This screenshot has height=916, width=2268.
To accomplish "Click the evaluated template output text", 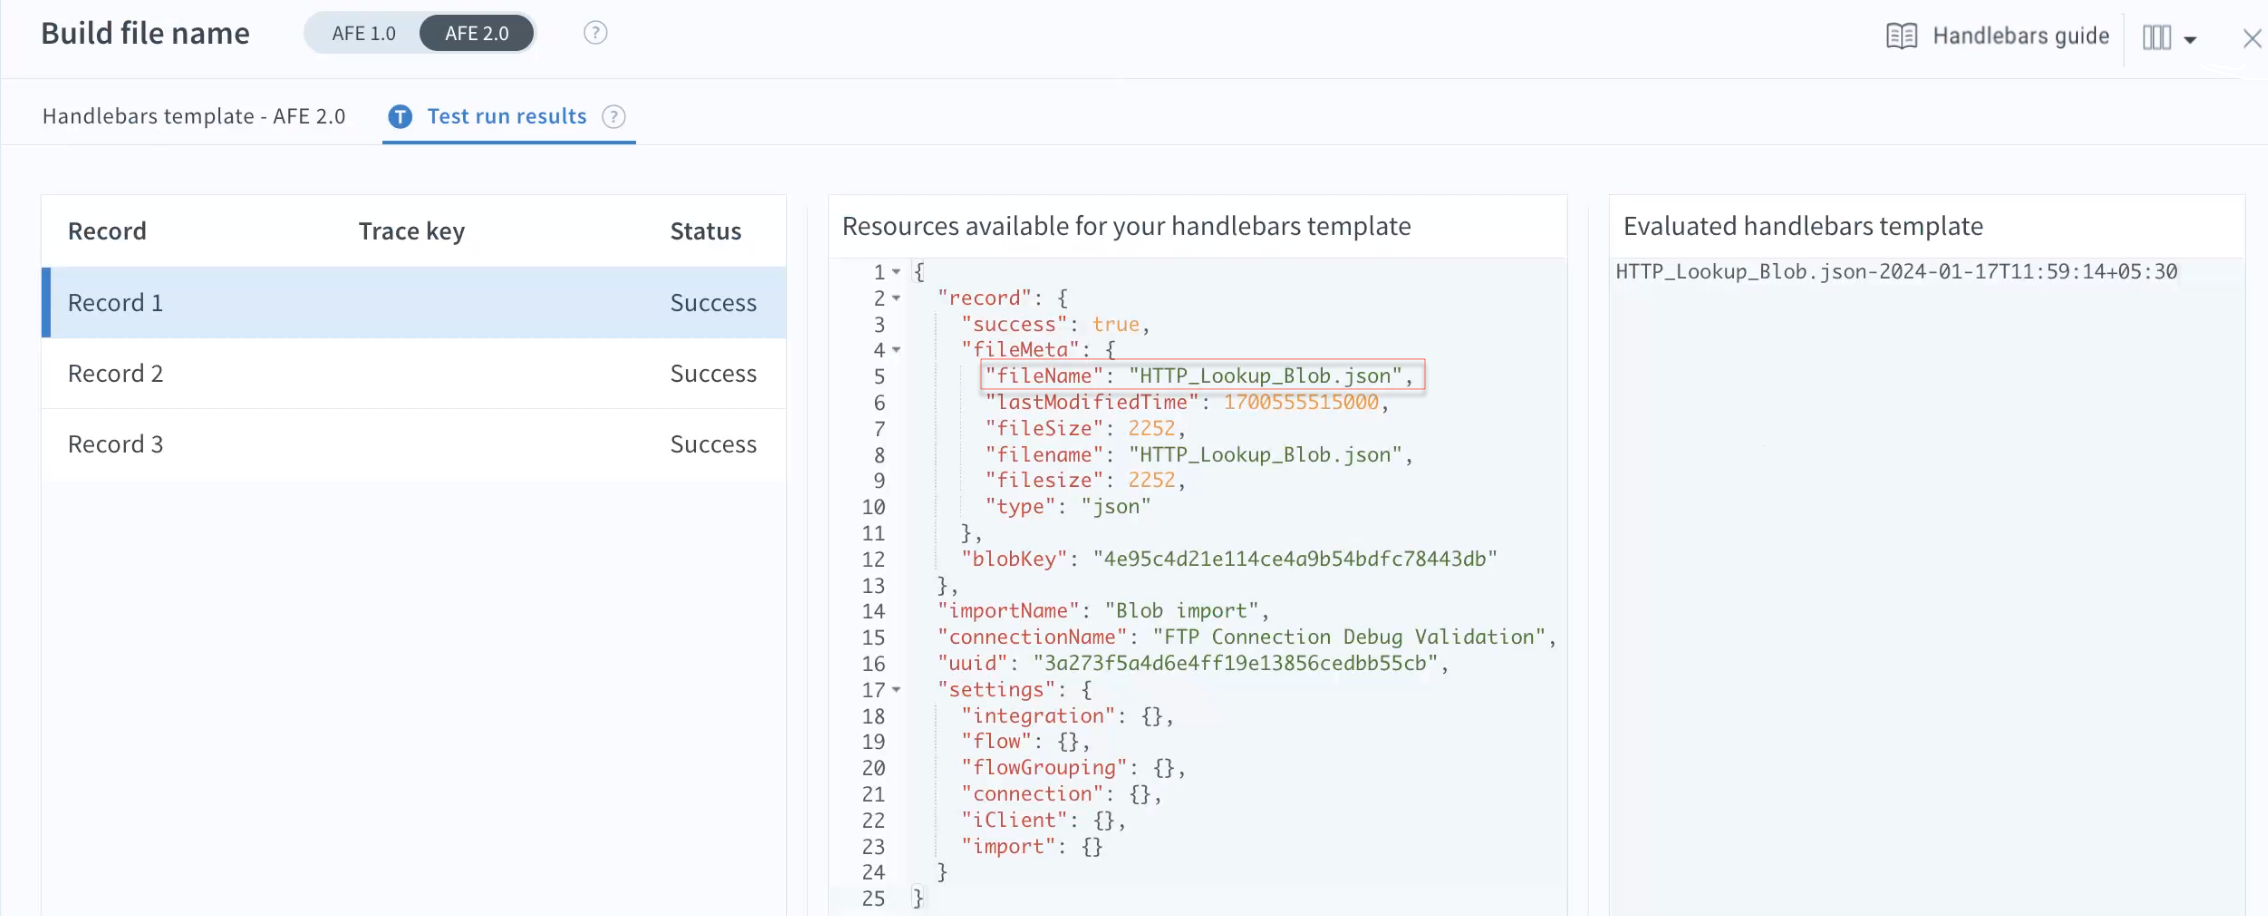I will click(x=1896, y=272).
